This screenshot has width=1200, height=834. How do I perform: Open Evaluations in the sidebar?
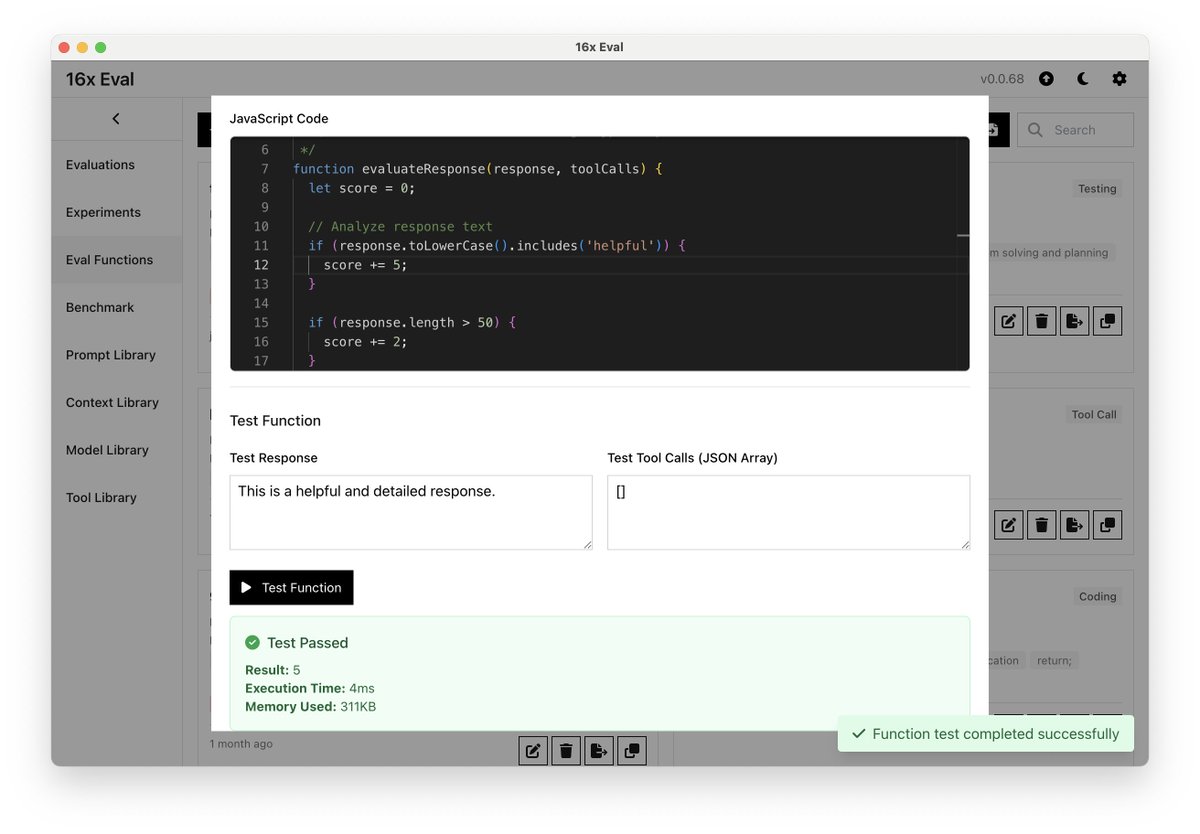click(x=100, y=165)
